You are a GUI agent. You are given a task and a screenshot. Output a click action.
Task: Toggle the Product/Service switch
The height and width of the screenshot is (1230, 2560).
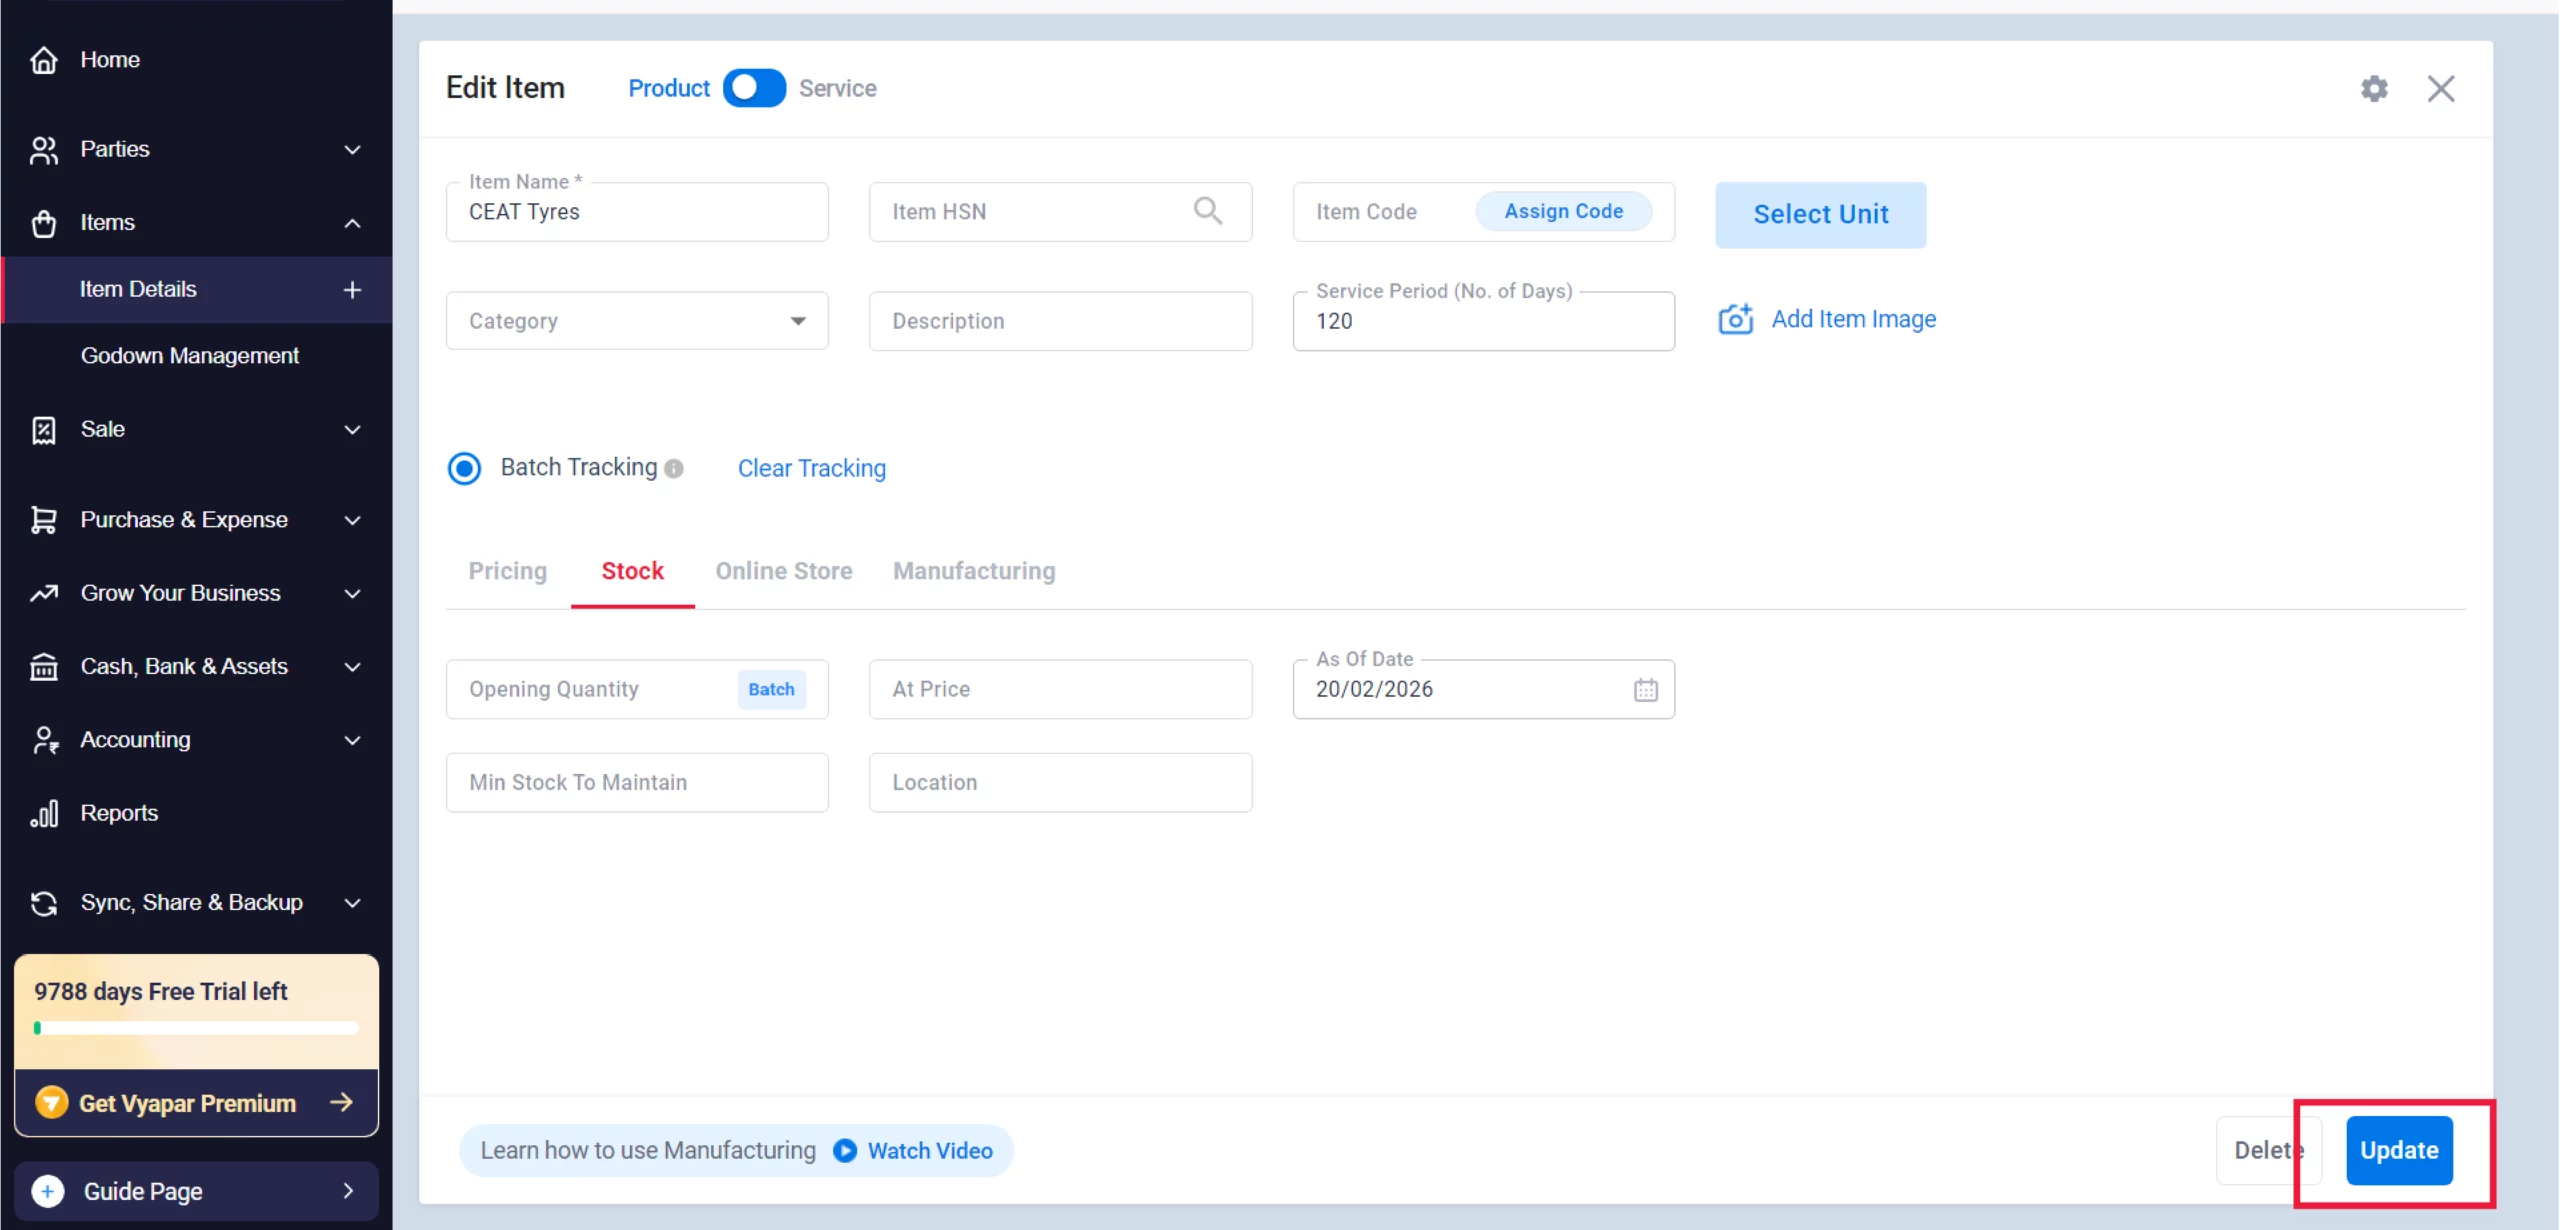tap(754, 88)
